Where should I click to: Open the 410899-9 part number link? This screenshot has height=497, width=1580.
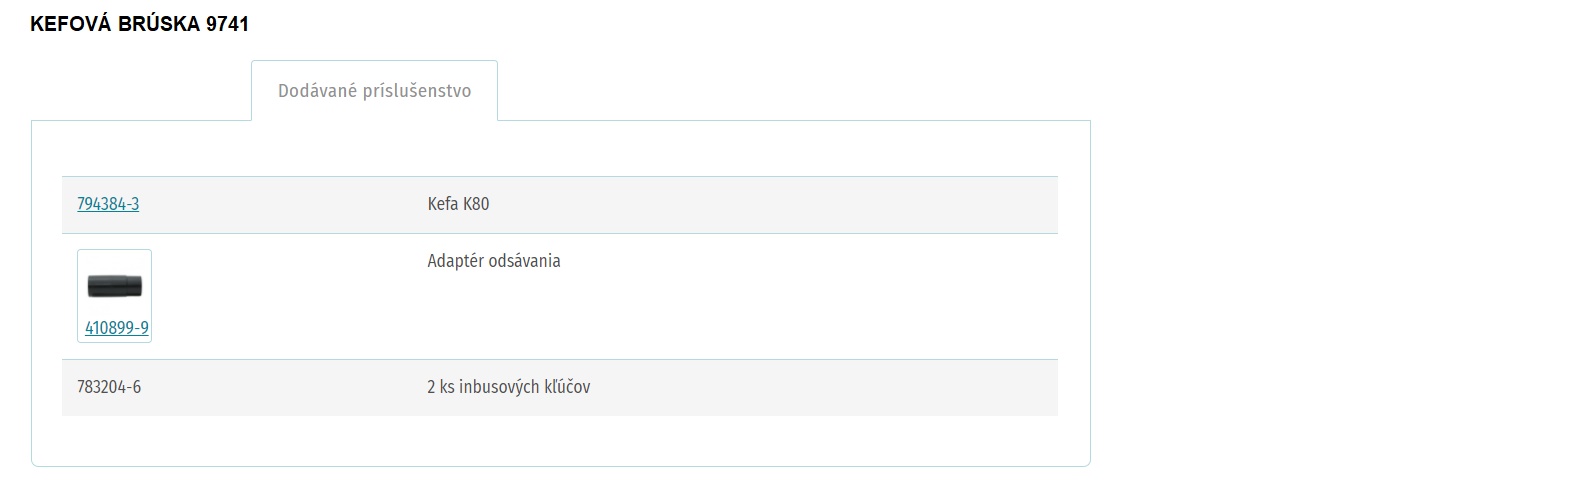coord(117,328)
